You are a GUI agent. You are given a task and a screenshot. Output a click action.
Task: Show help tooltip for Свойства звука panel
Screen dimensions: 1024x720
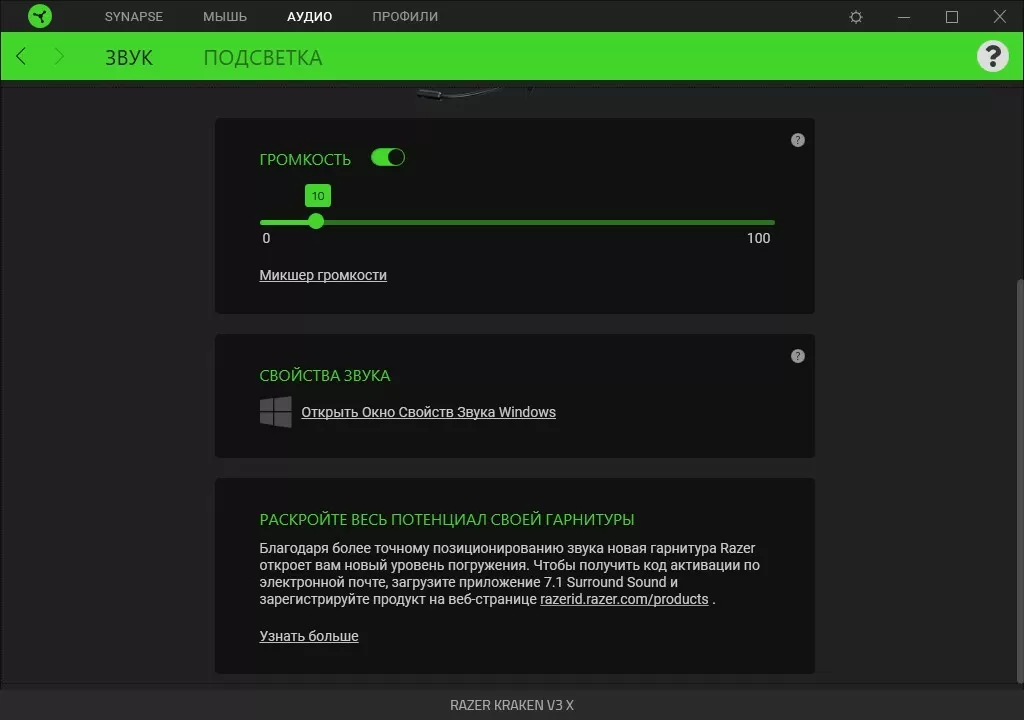click(797, 356)
